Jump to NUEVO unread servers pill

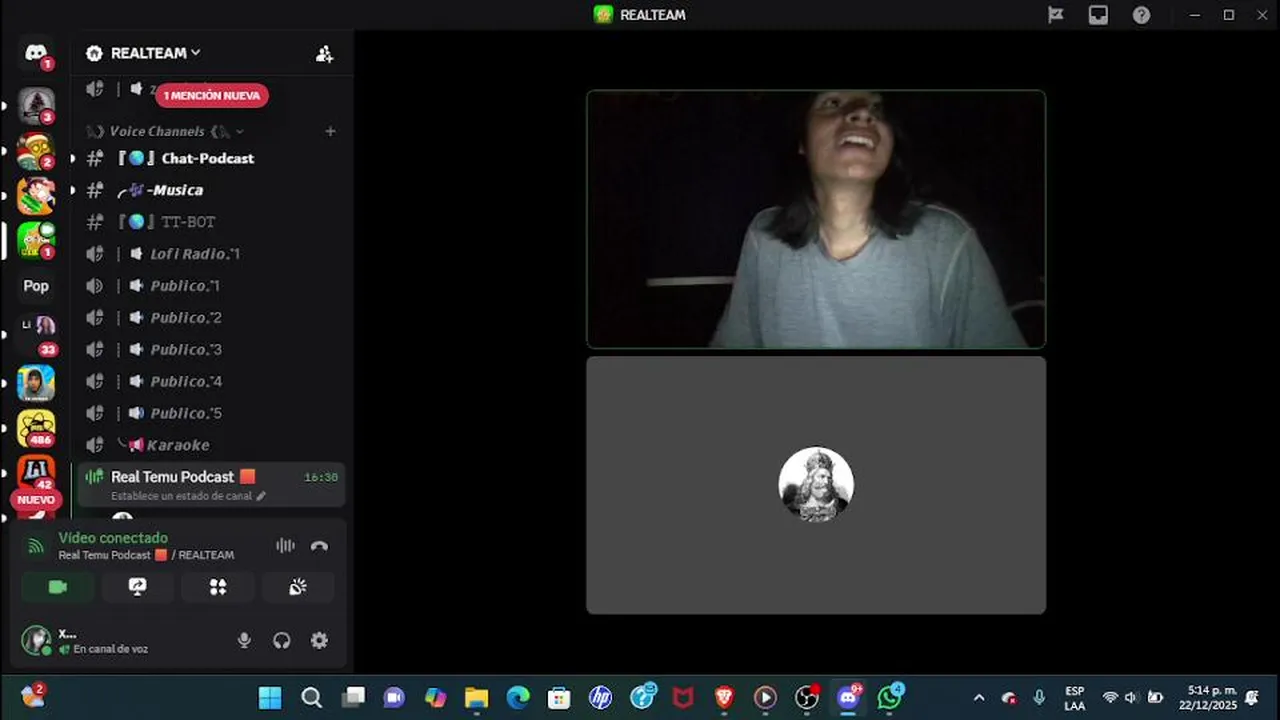(36, 500)
